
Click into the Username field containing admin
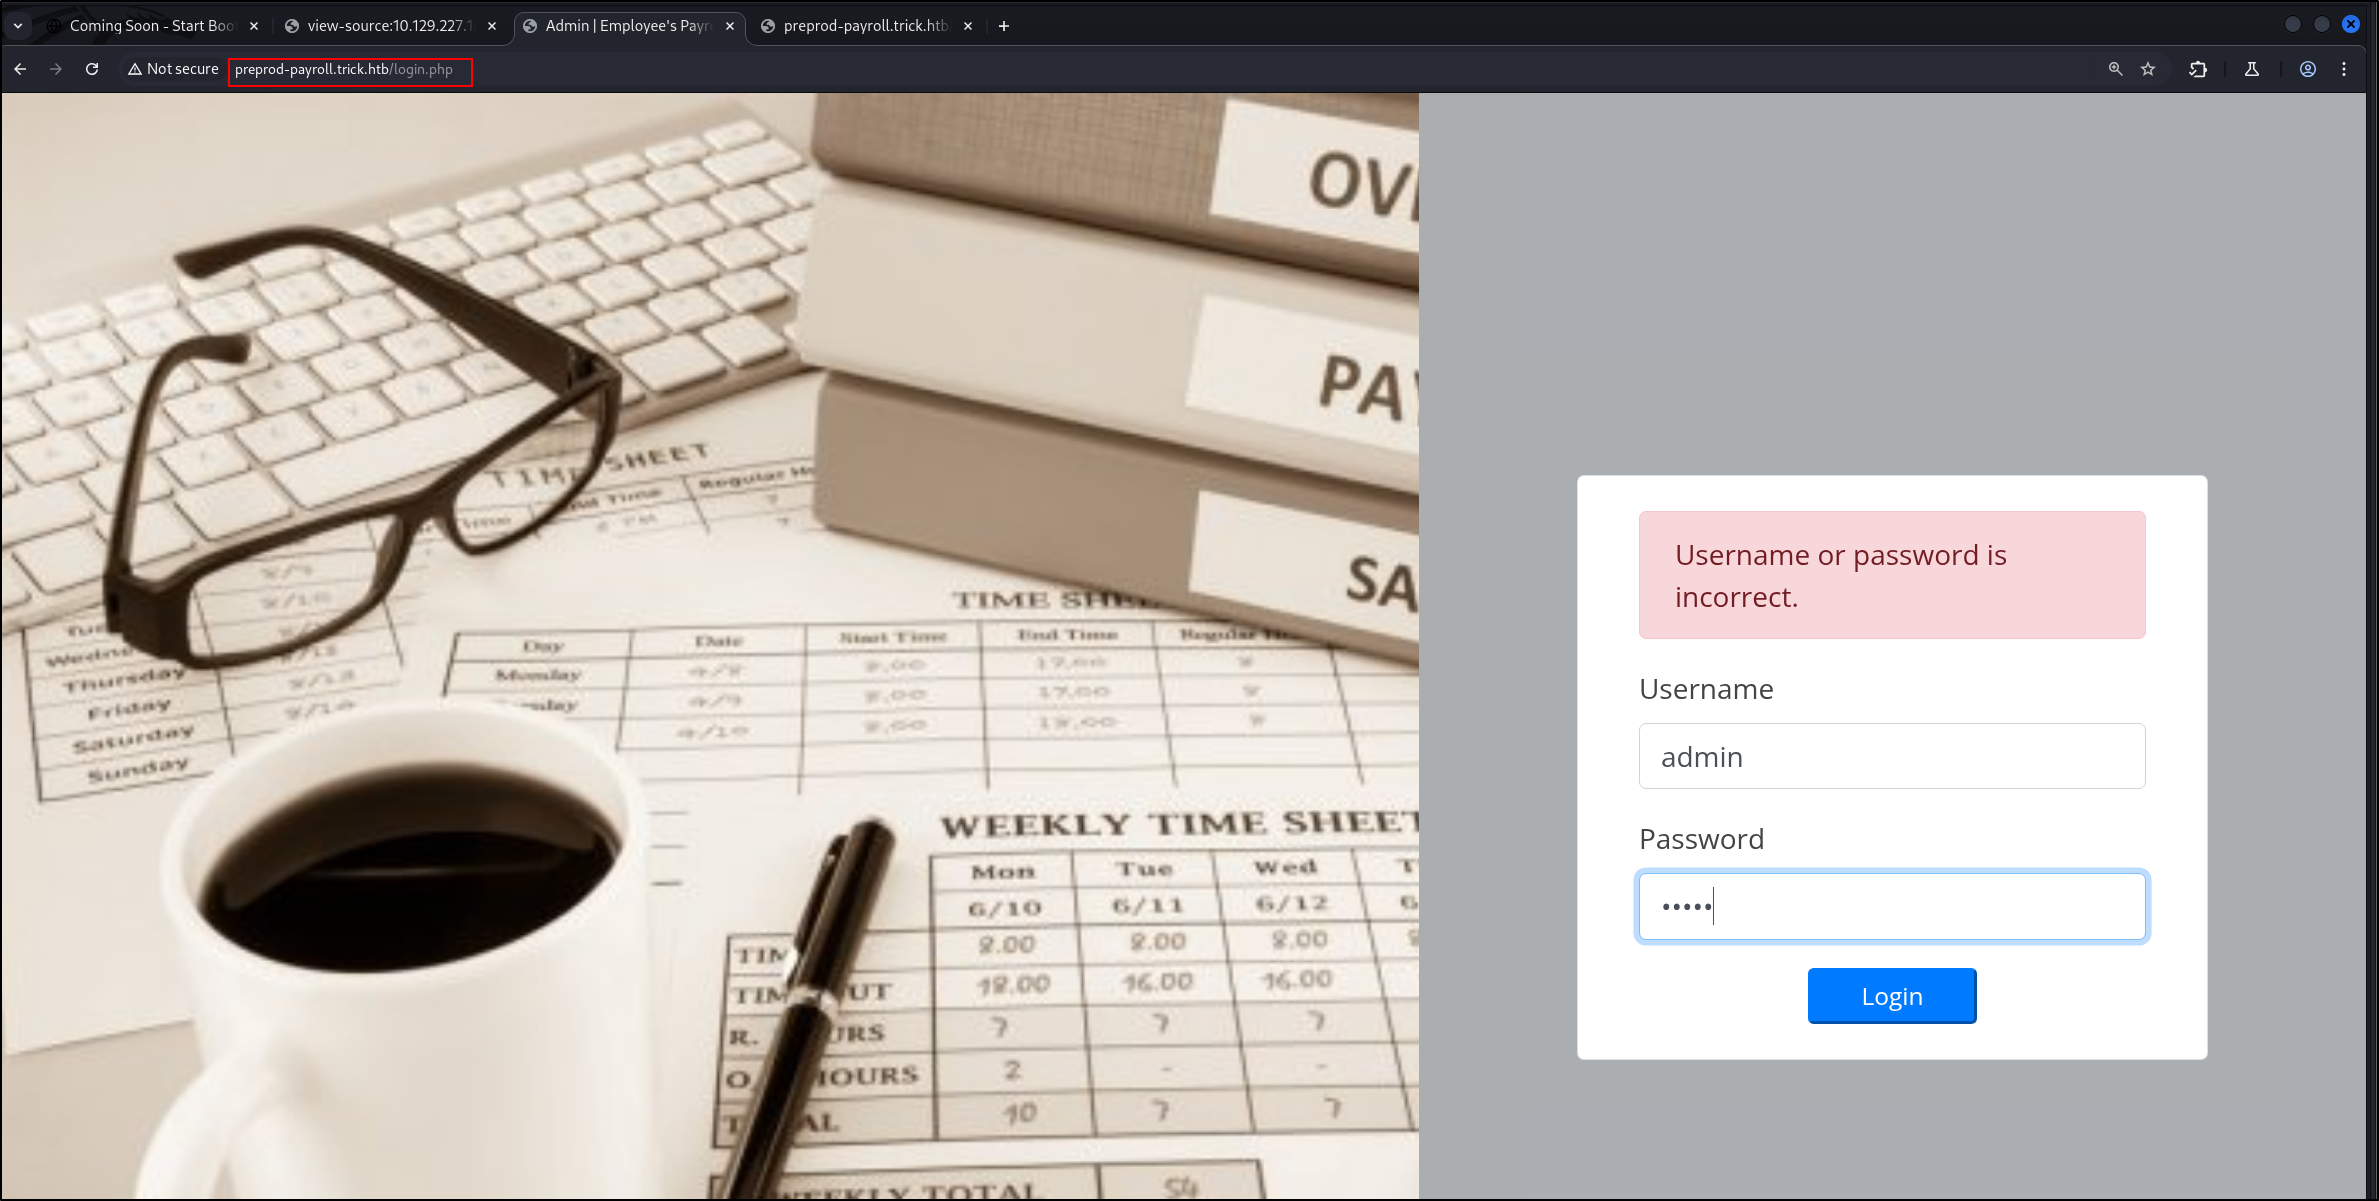[x=1891, y=756]
